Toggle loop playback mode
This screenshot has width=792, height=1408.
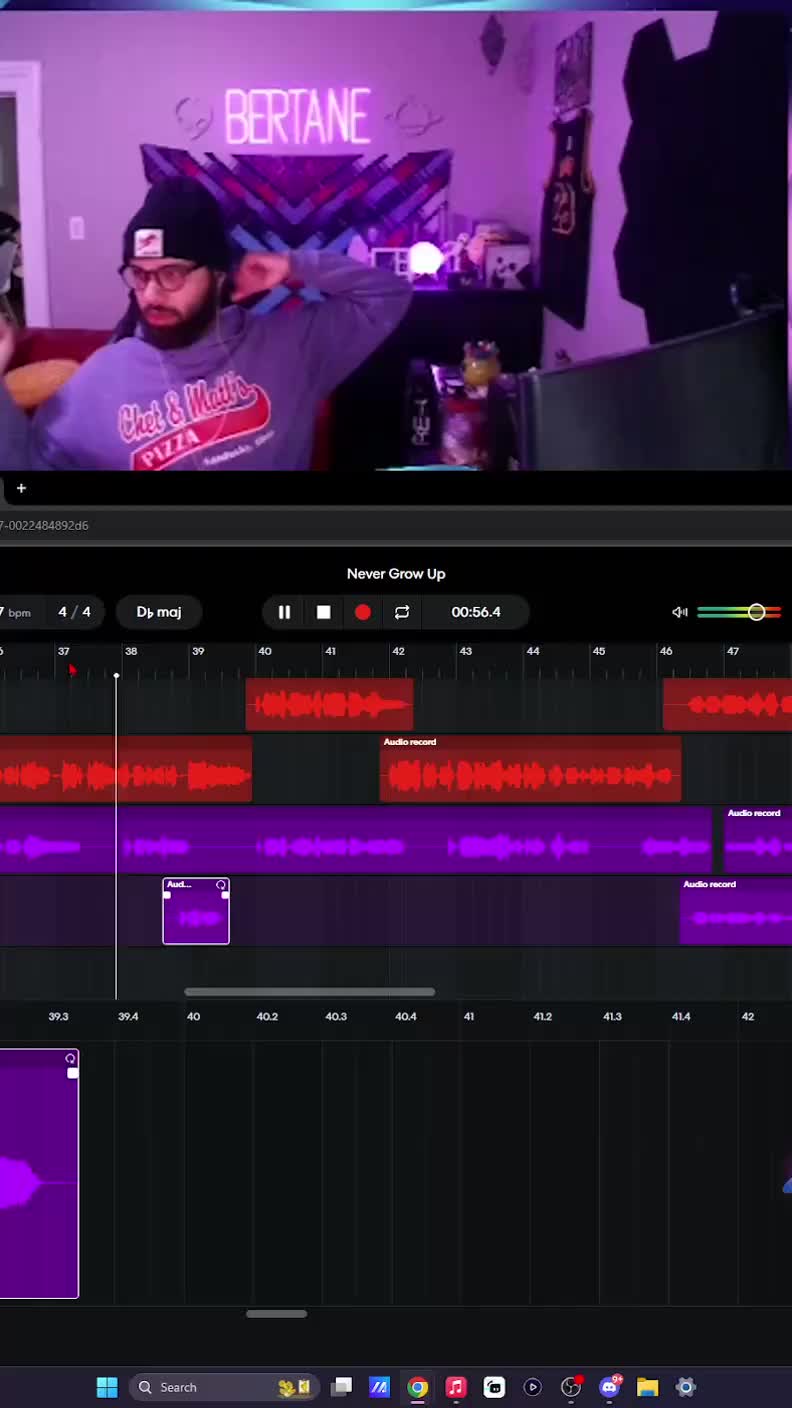coord(402,612)
